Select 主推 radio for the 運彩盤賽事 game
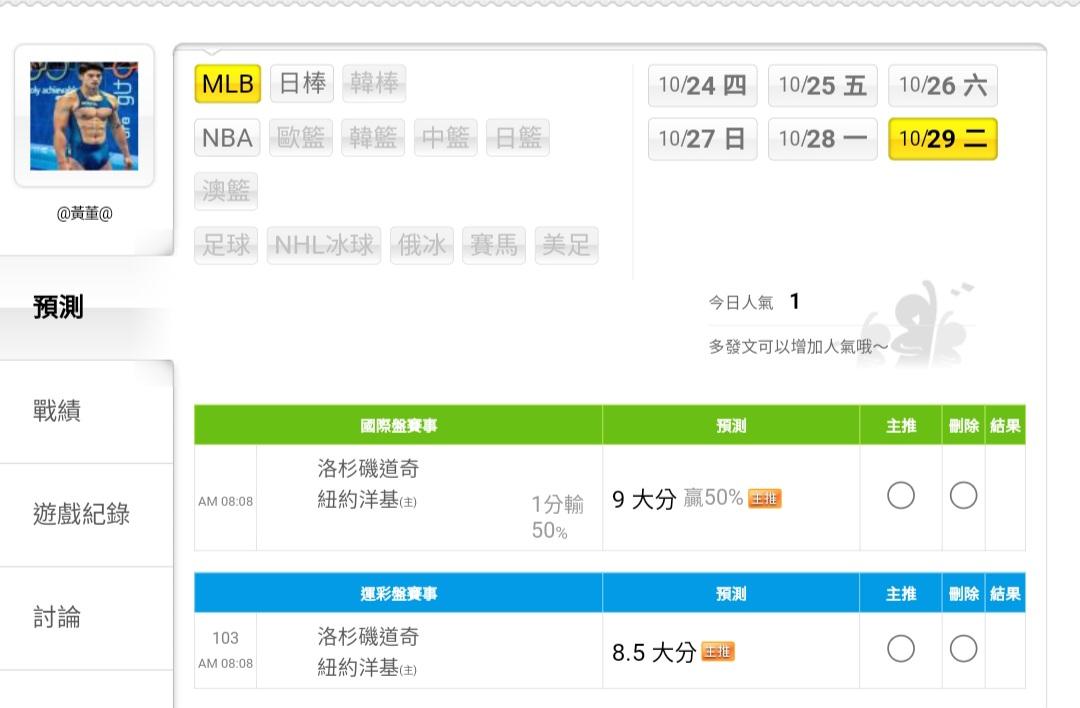1080x708 pixels. click(x=901, y=649)
